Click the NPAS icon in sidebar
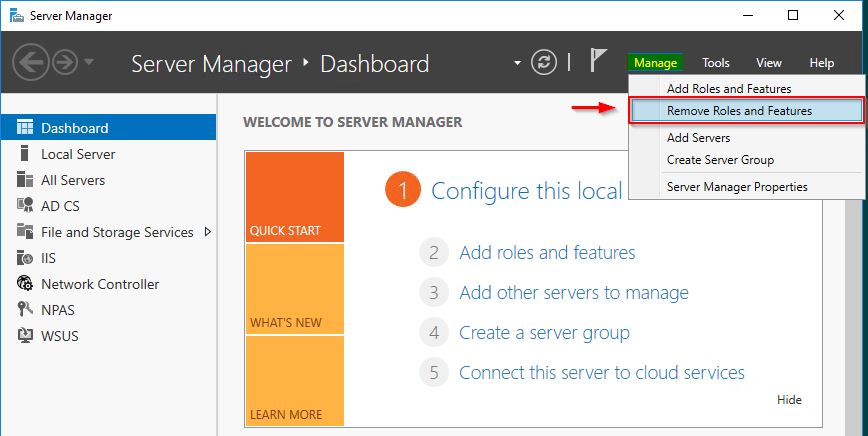Screen dimensions: 868x436 25,309
